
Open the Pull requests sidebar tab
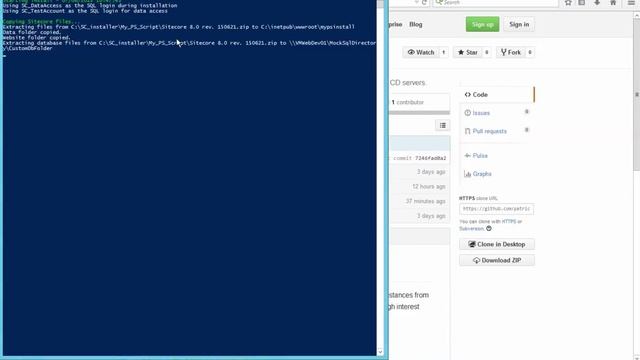(x=496, y=131)
